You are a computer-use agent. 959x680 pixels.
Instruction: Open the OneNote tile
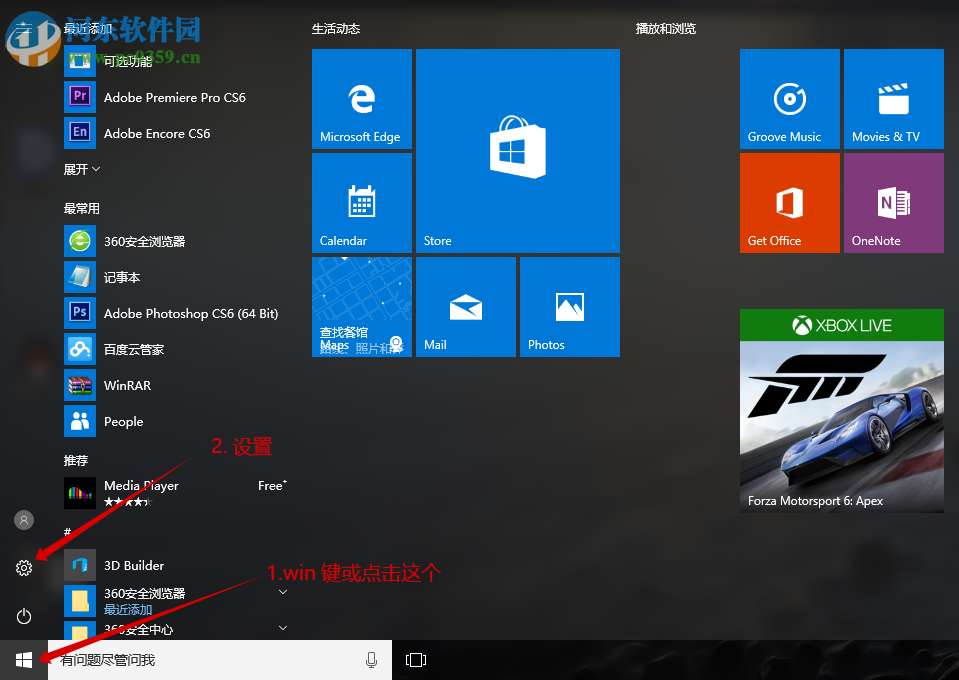pos(893,202)
